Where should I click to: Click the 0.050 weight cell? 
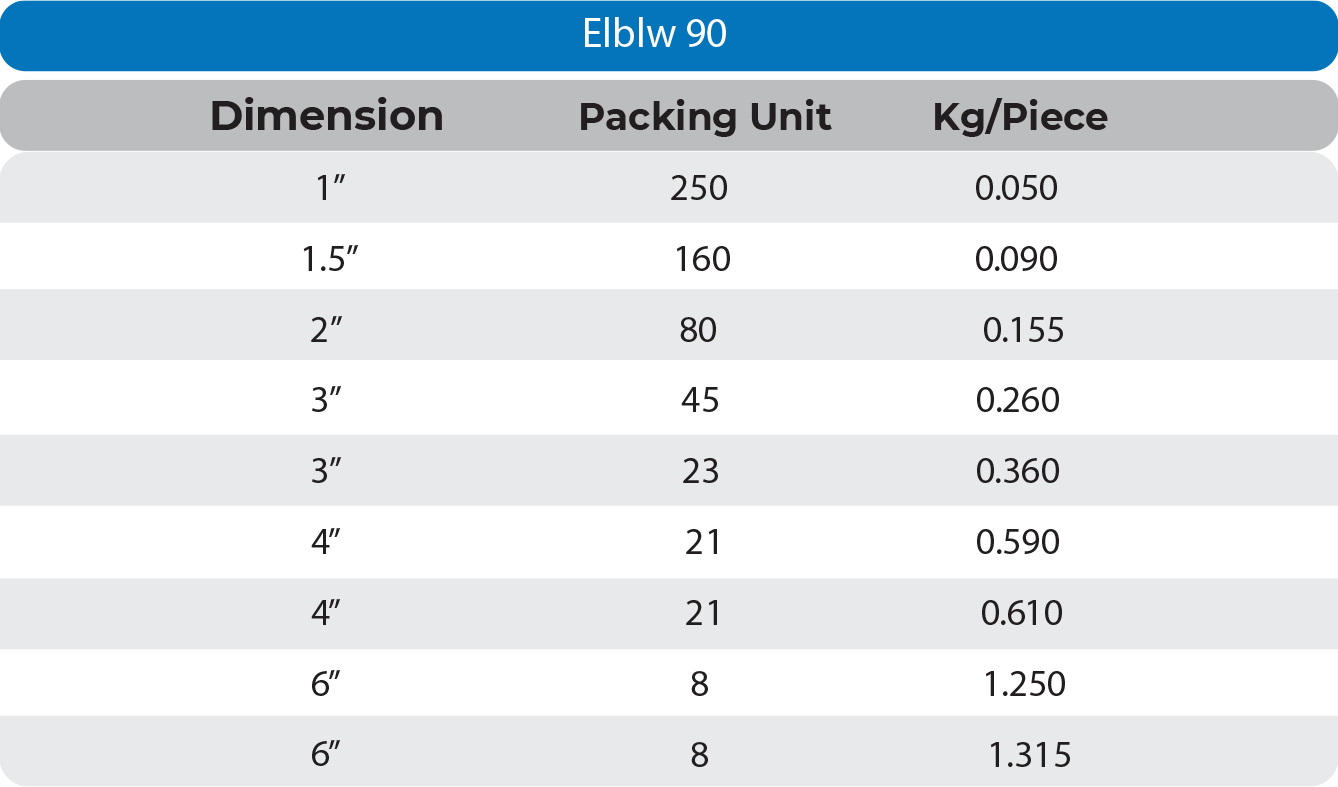tap(1016, 188)
